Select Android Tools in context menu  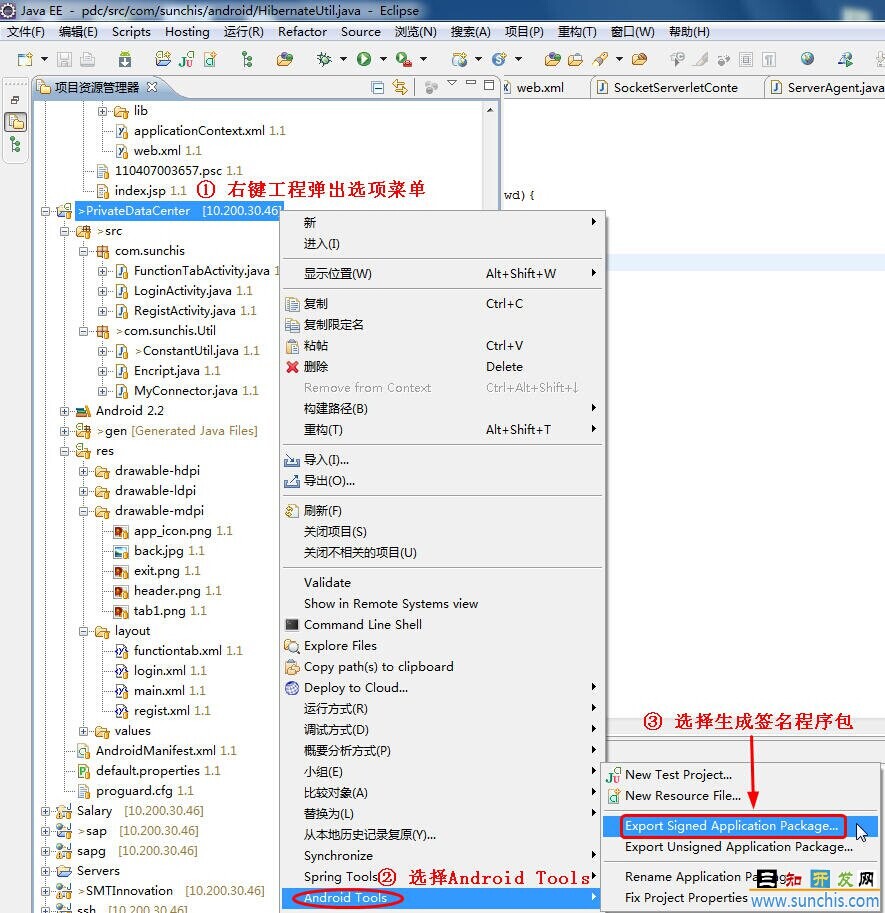(x=345, y=898)
